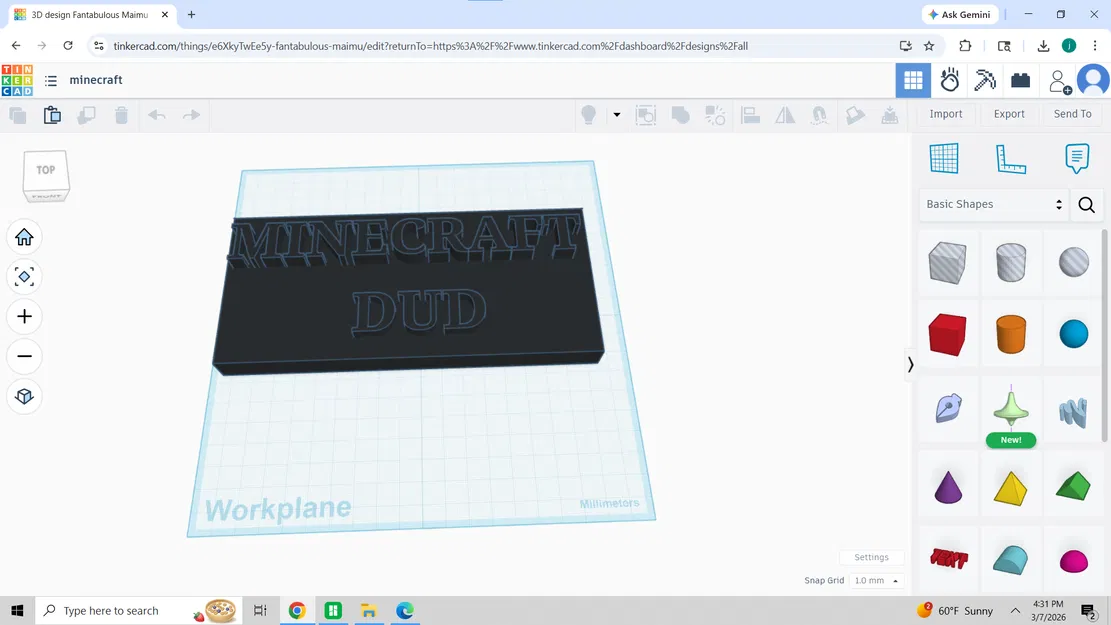Click the Send To button
This screenshot has height=625, width=1111.
pyautogui.click(x=1072, y=114)
